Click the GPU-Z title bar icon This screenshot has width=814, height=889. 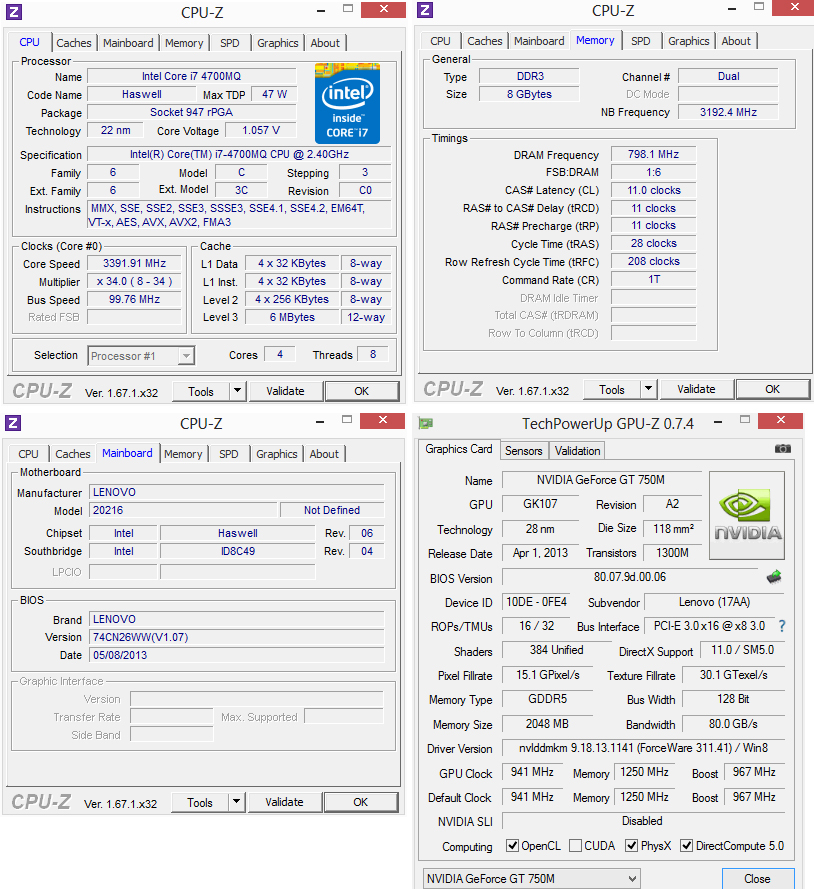coord(424,421)
